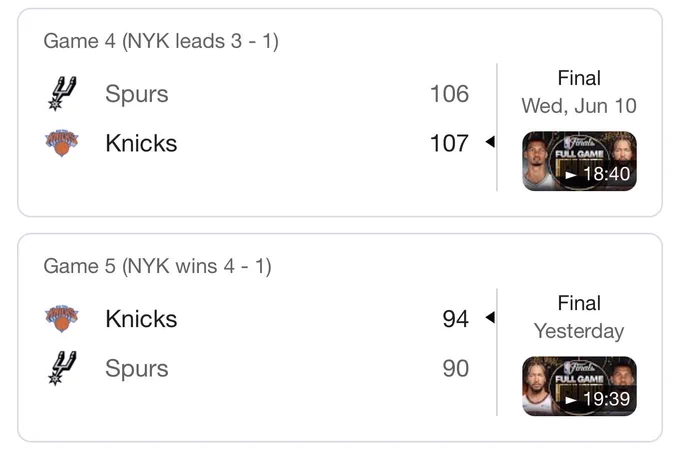Select the Spurs team name in Game 4
This screenshot has width=680, height=460.
click(137, 94)
